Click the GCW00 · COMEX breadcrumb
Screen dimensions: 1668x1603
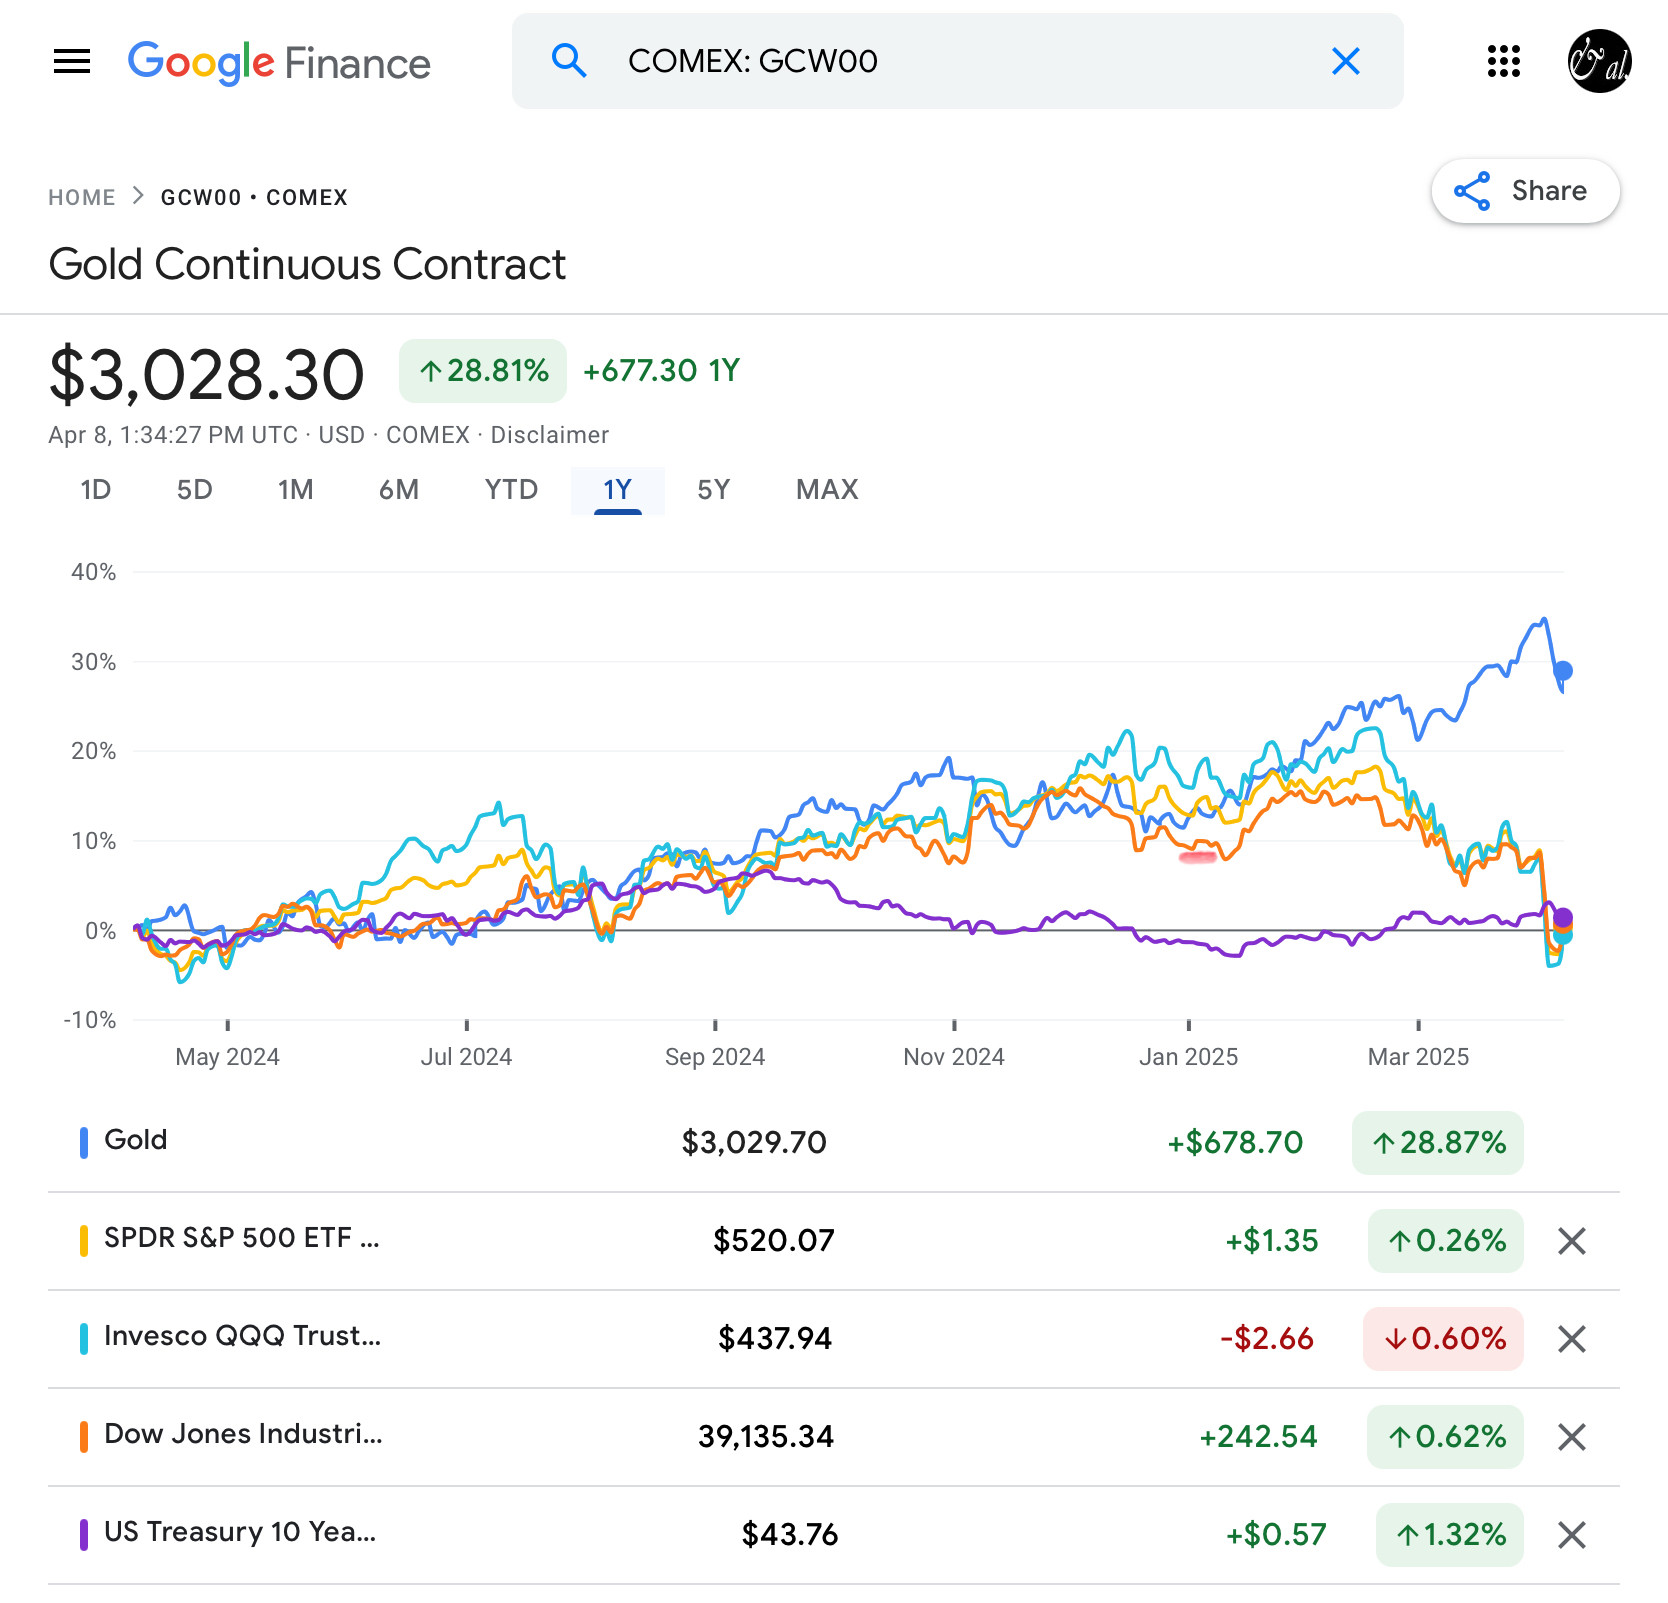(254, 197)
